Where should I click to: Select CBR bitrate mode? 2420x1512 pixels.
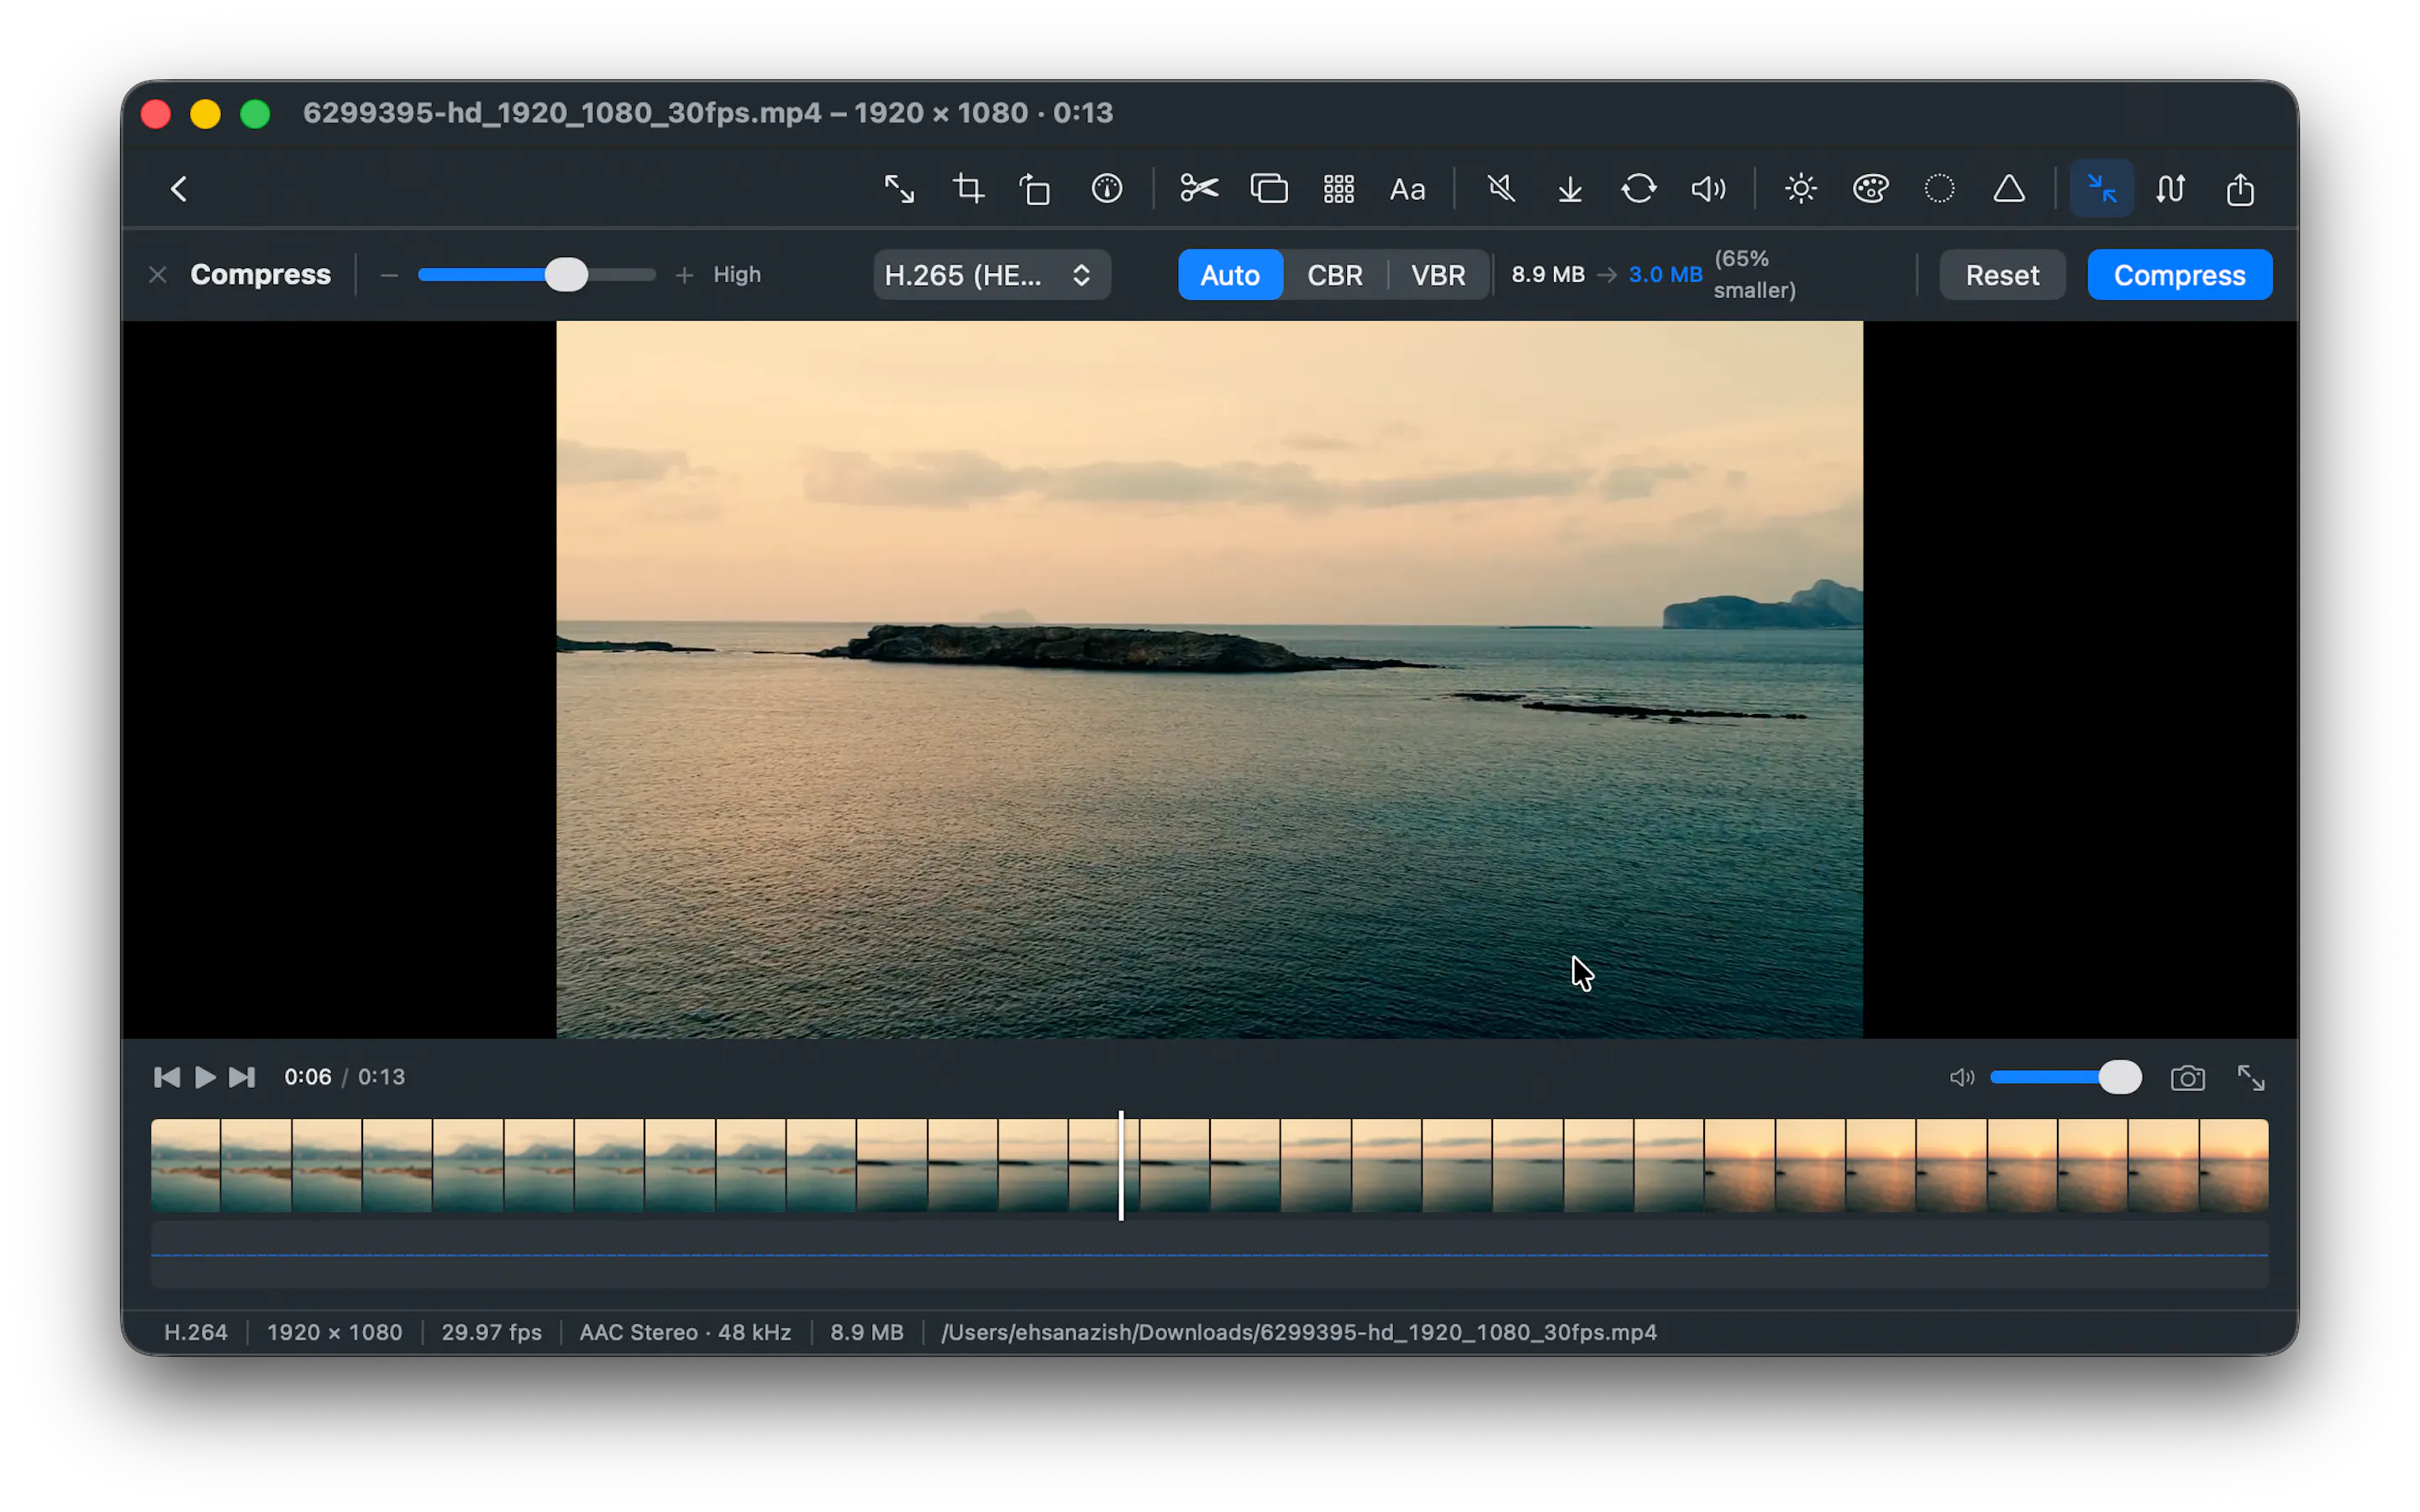click(x=1334, y=275)
